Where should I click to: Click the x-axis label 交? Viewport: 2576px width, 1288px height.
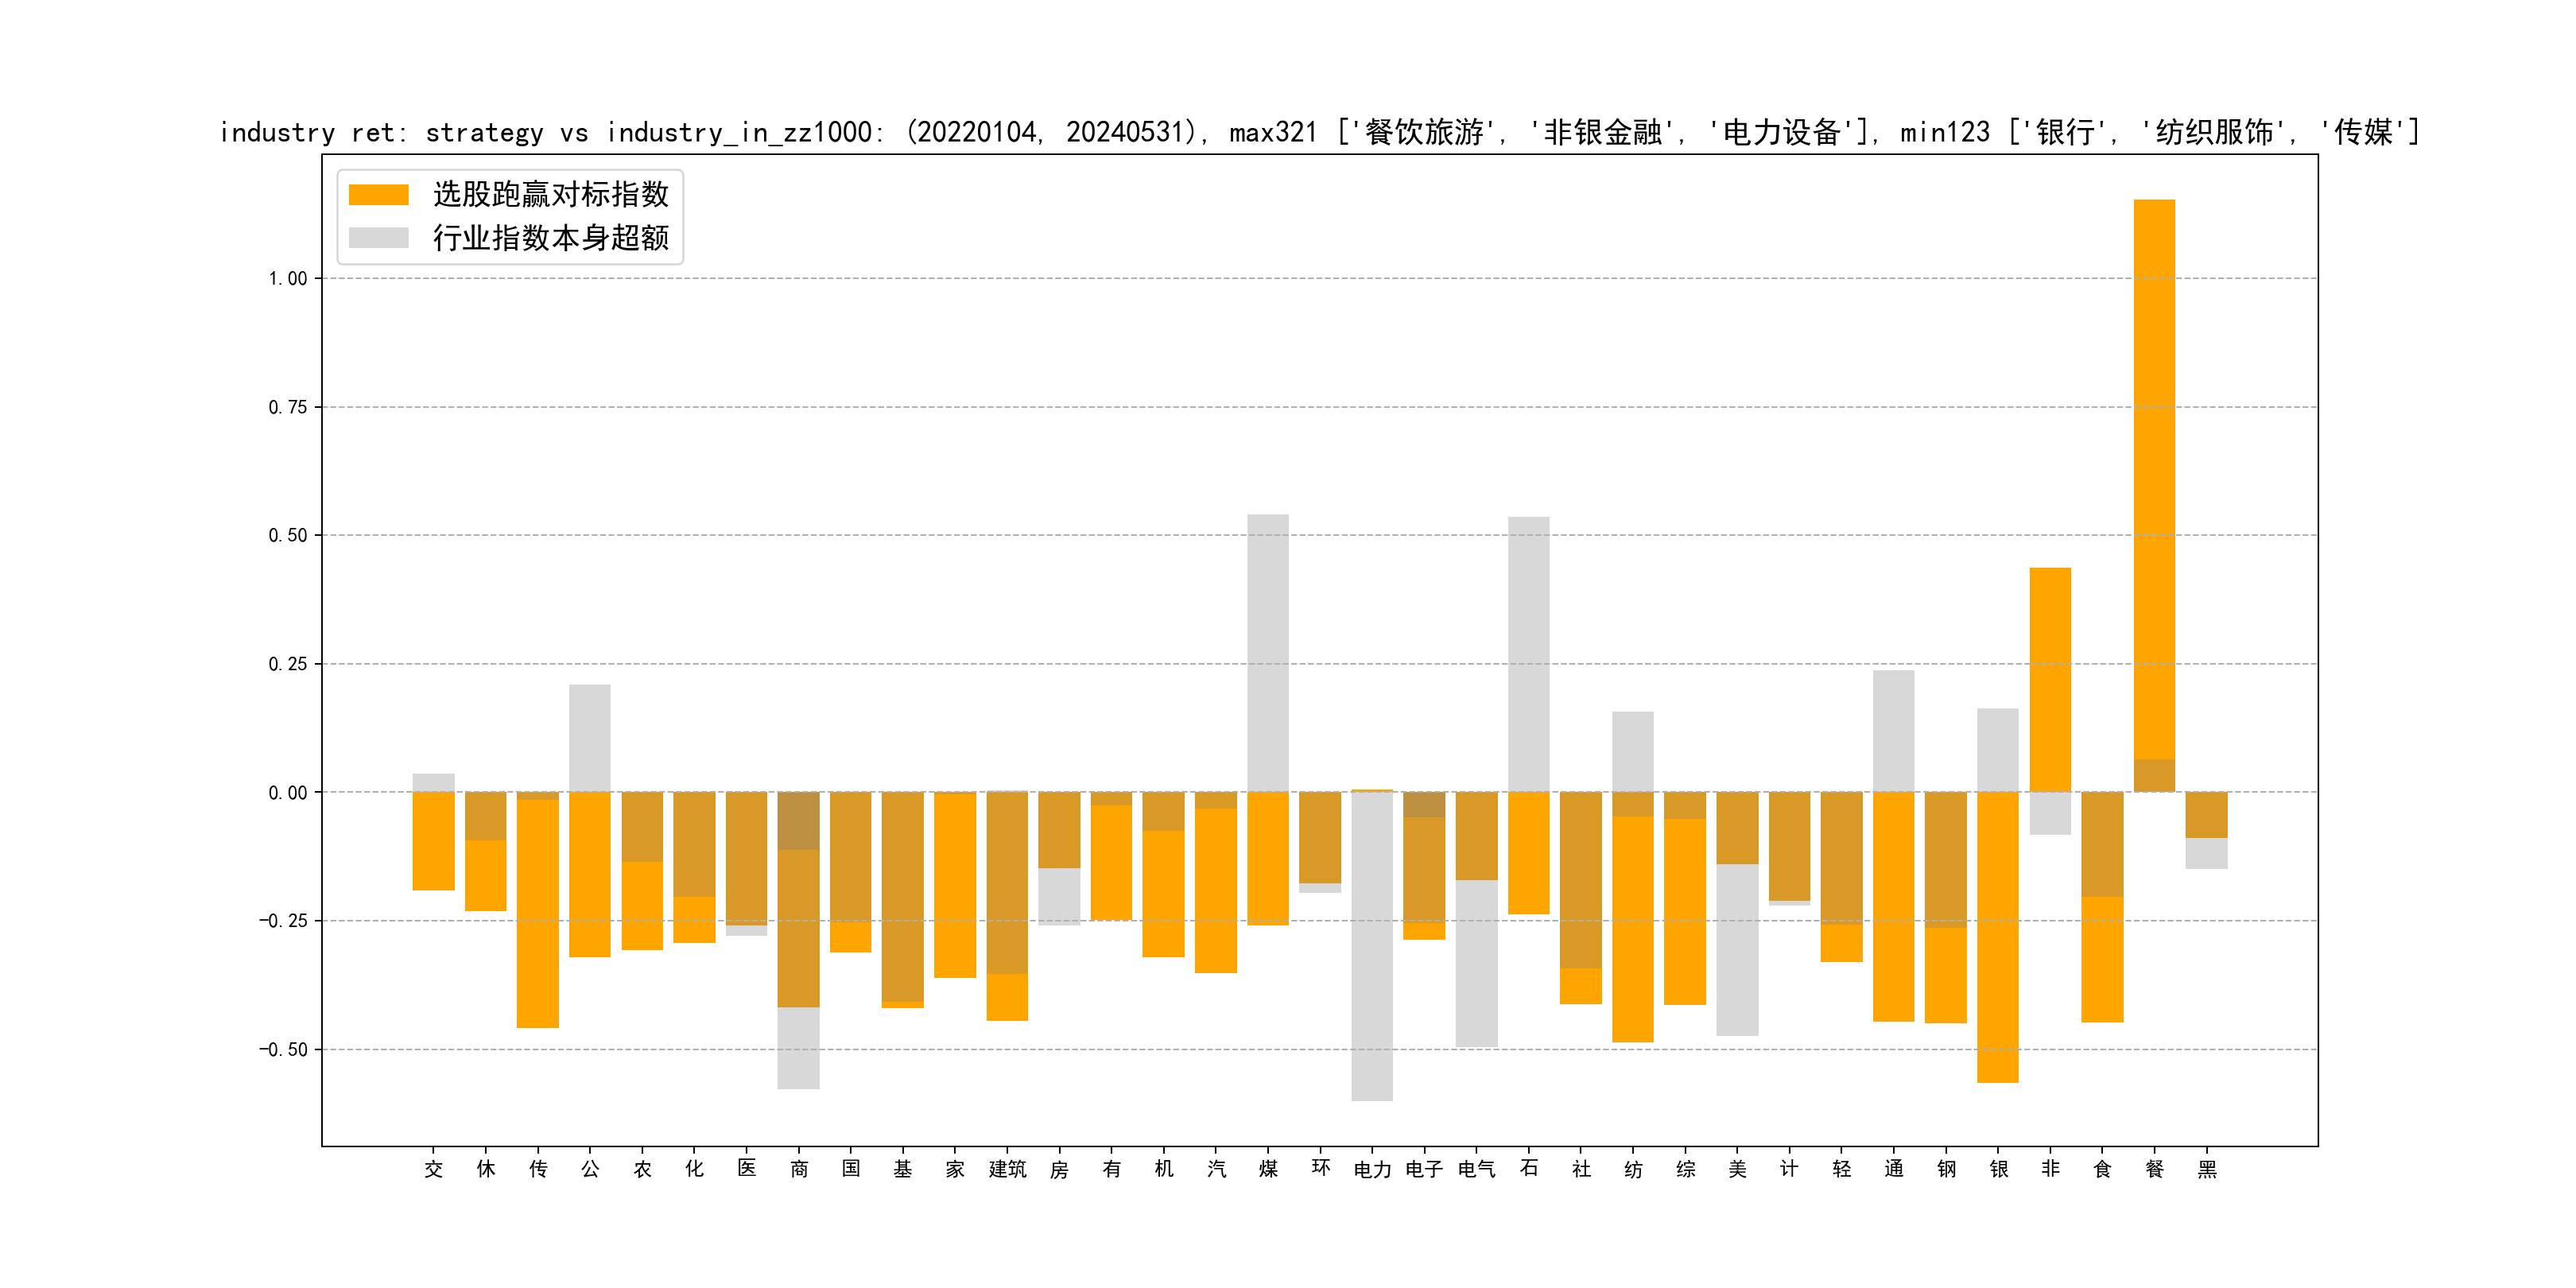(x=433, y=1169)
